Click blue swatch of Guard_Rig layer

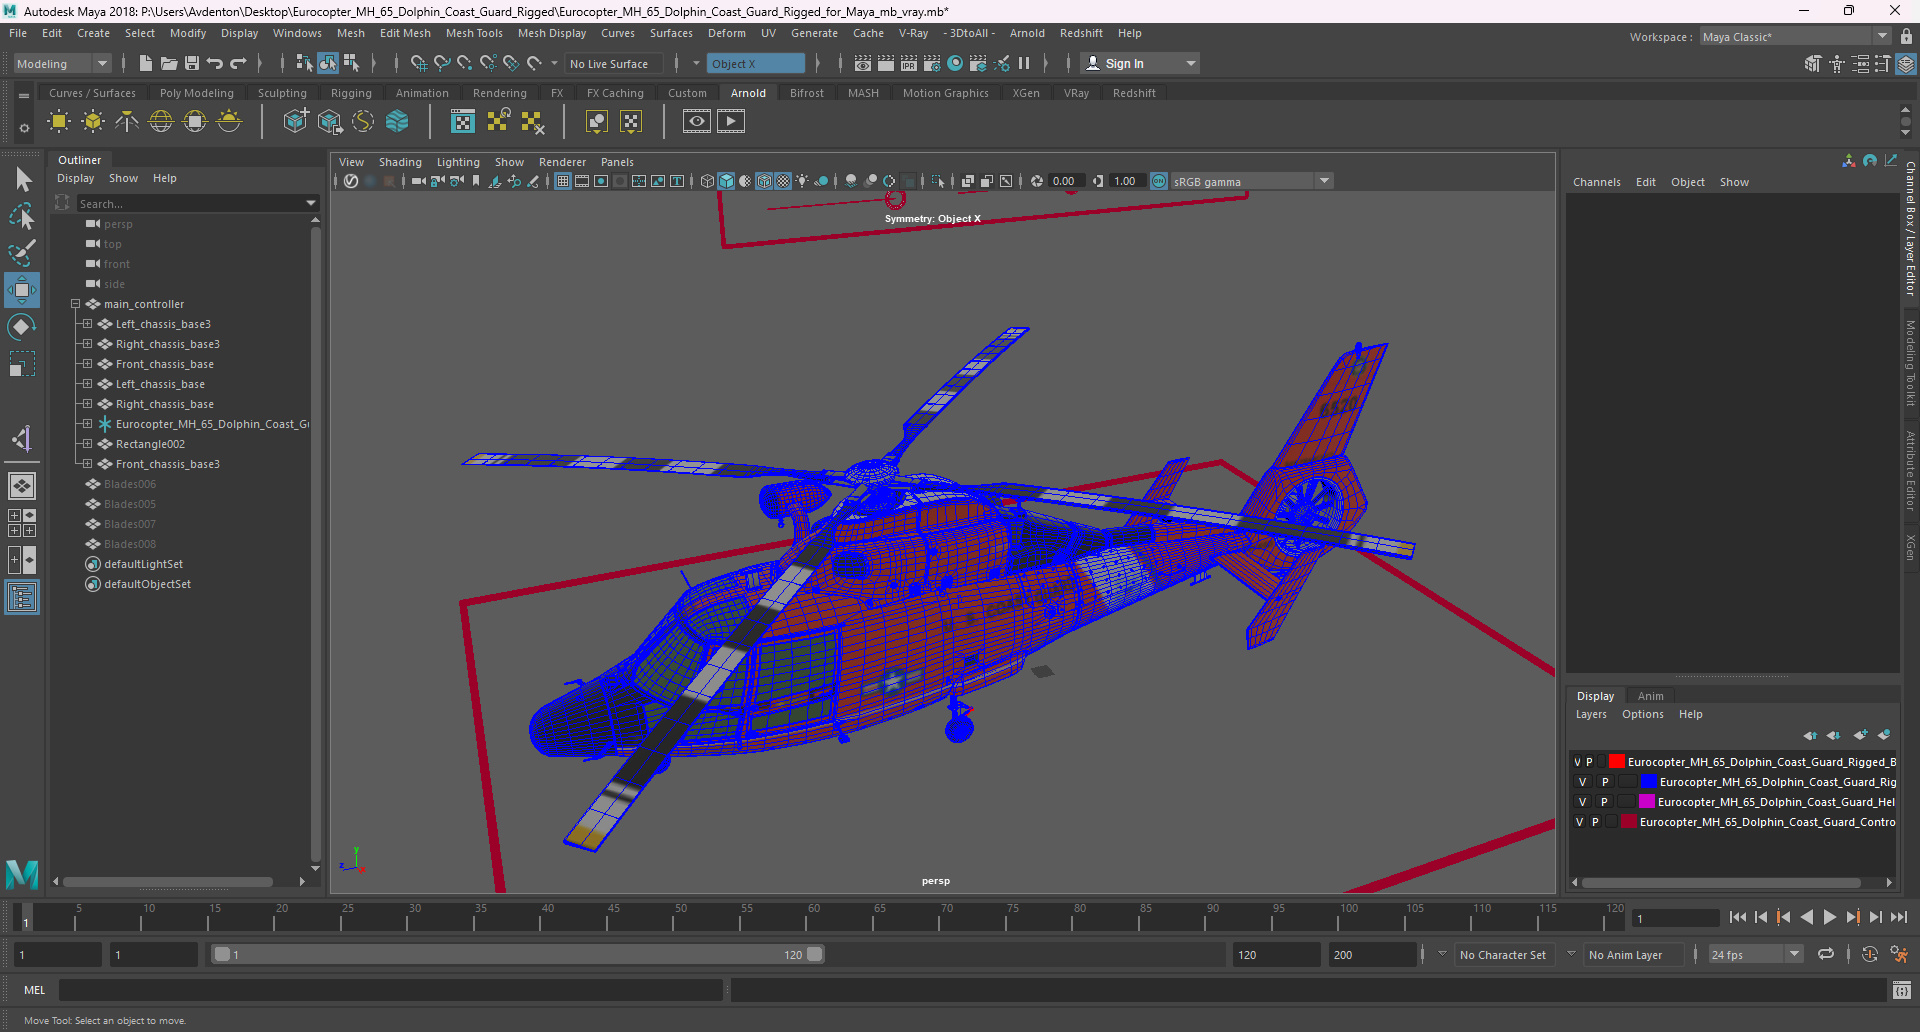[1649, 782]
